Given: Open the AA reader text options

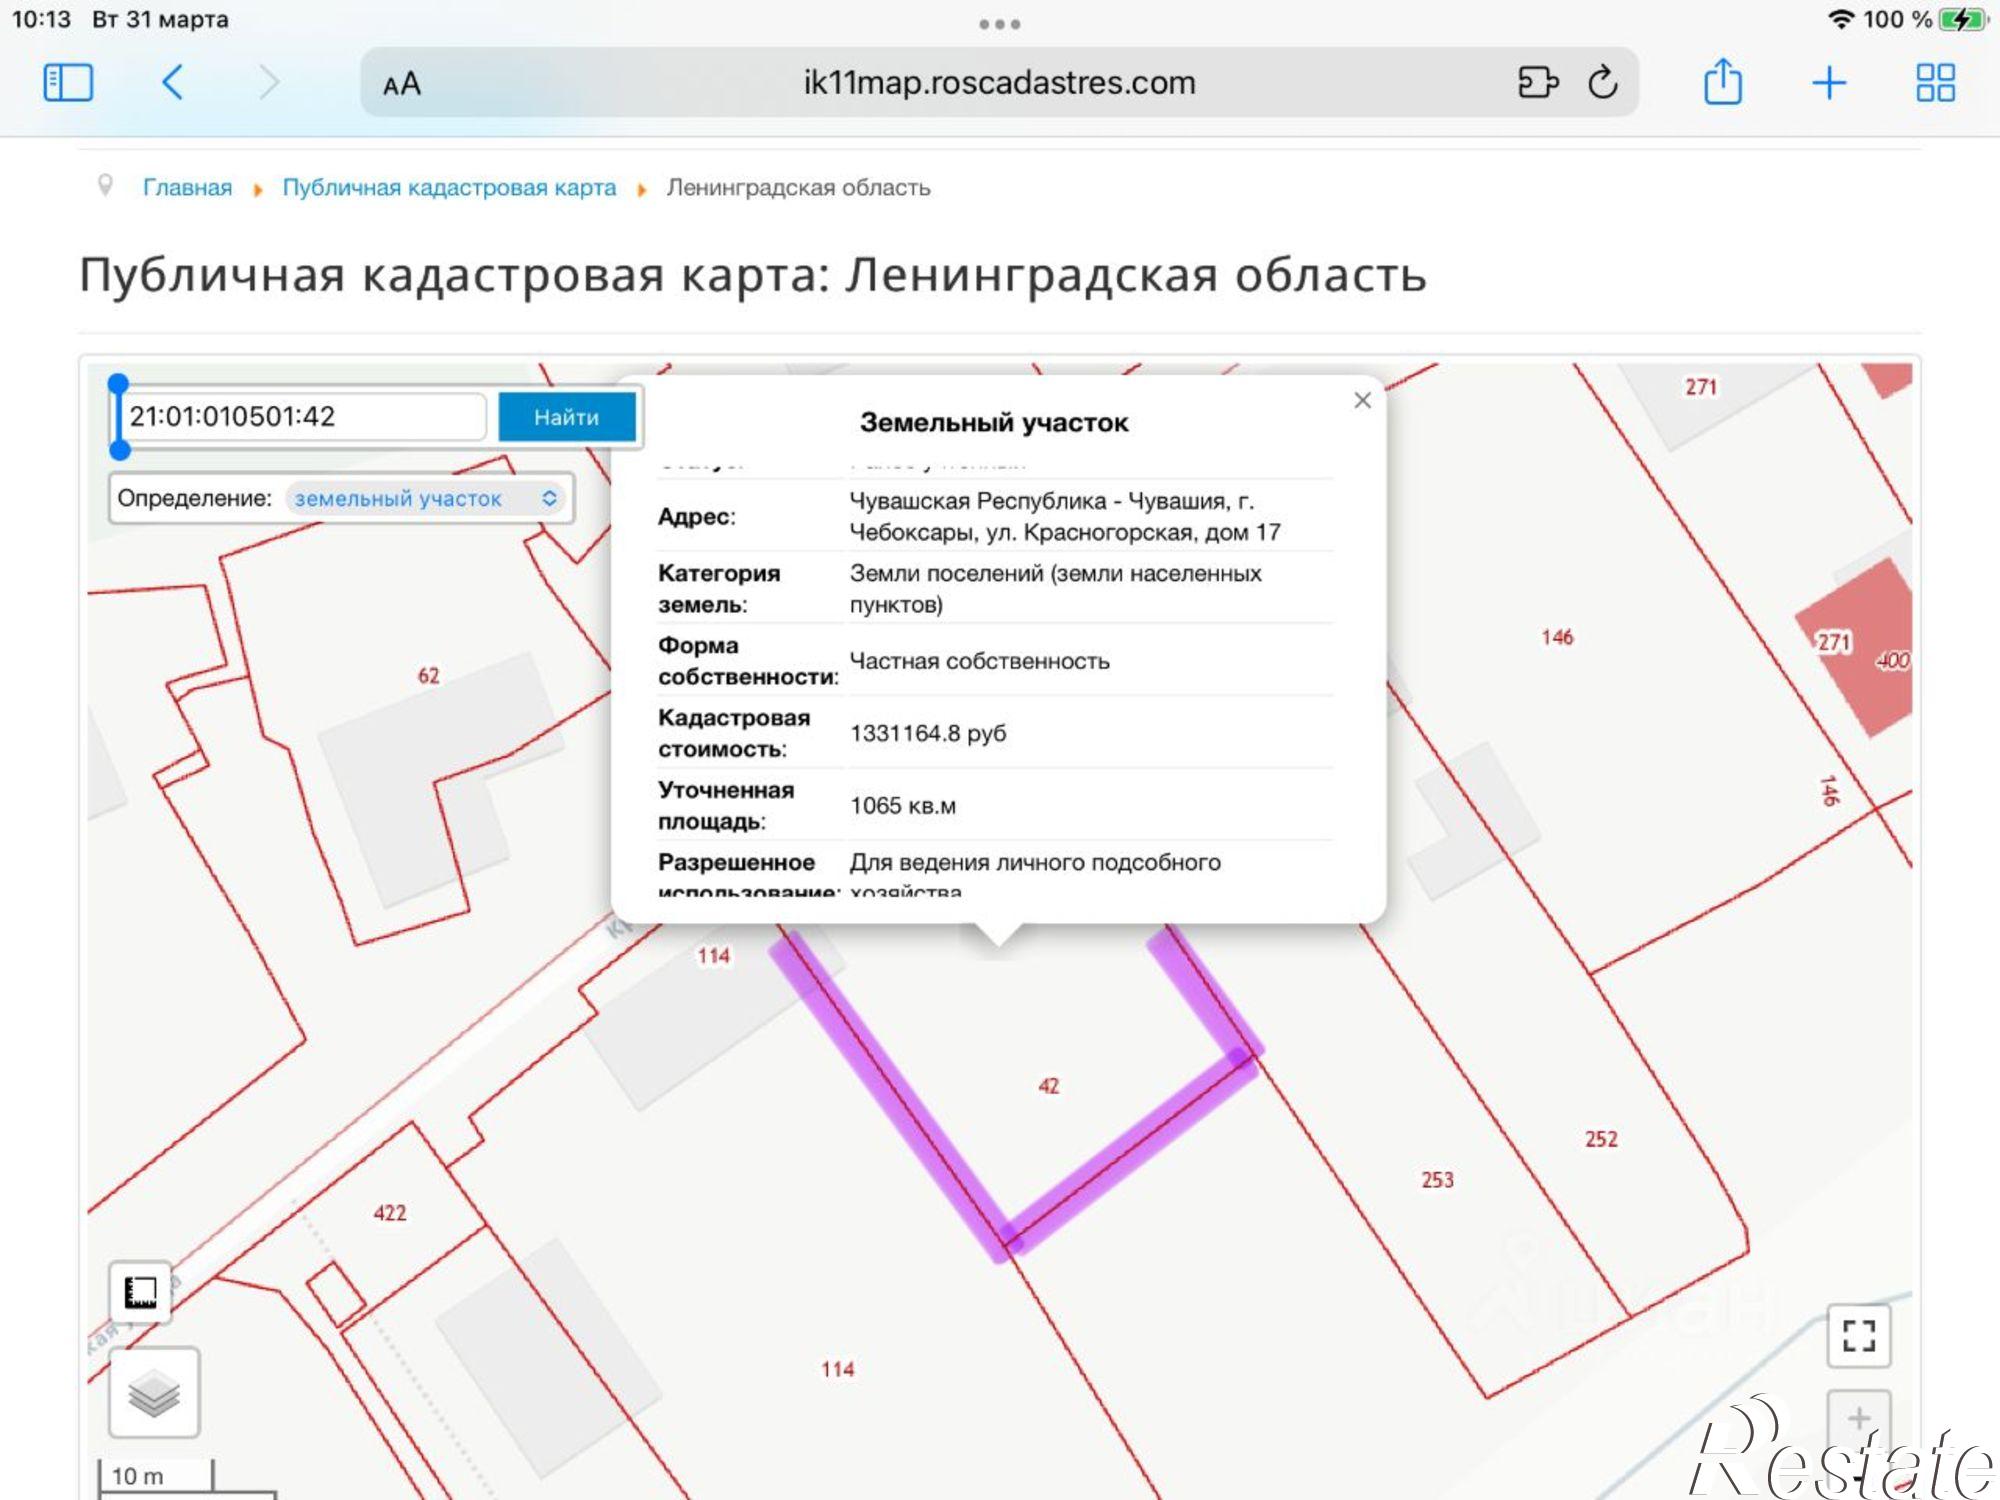Looking at the screenshot, I should click(x=402, y=84).
